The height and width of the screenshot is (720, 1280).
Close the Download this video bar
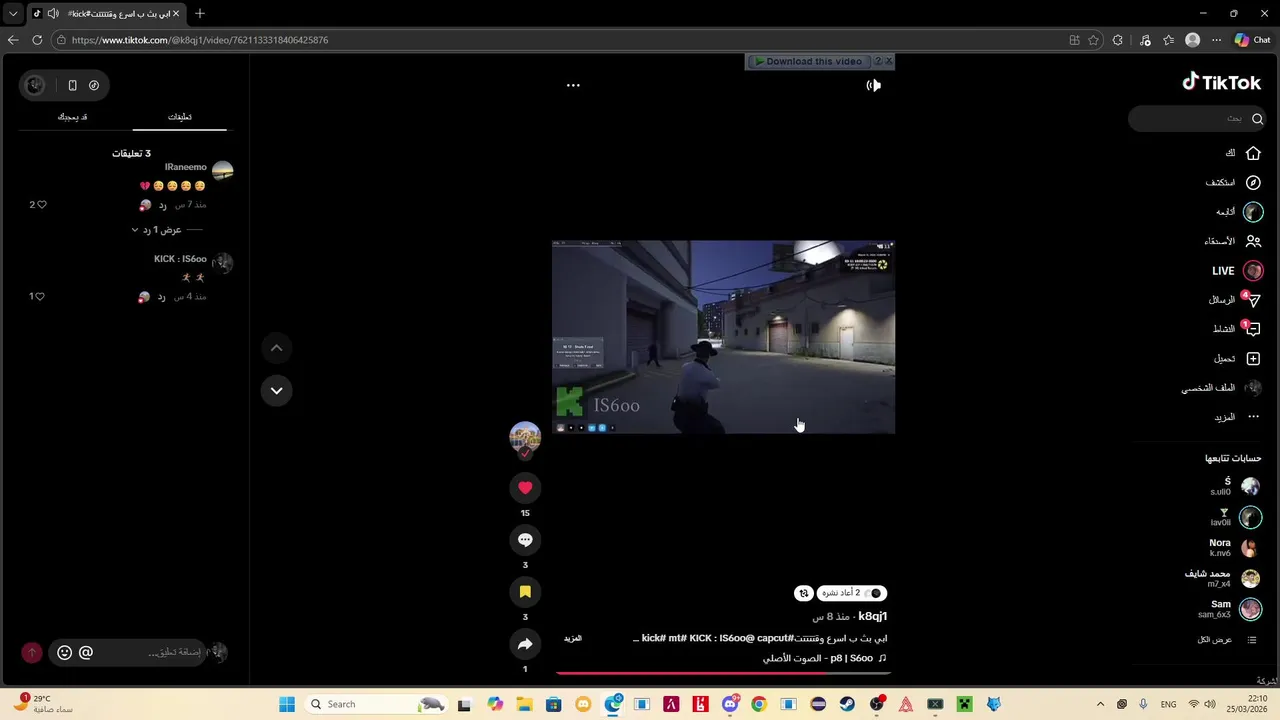click(888, 61)
